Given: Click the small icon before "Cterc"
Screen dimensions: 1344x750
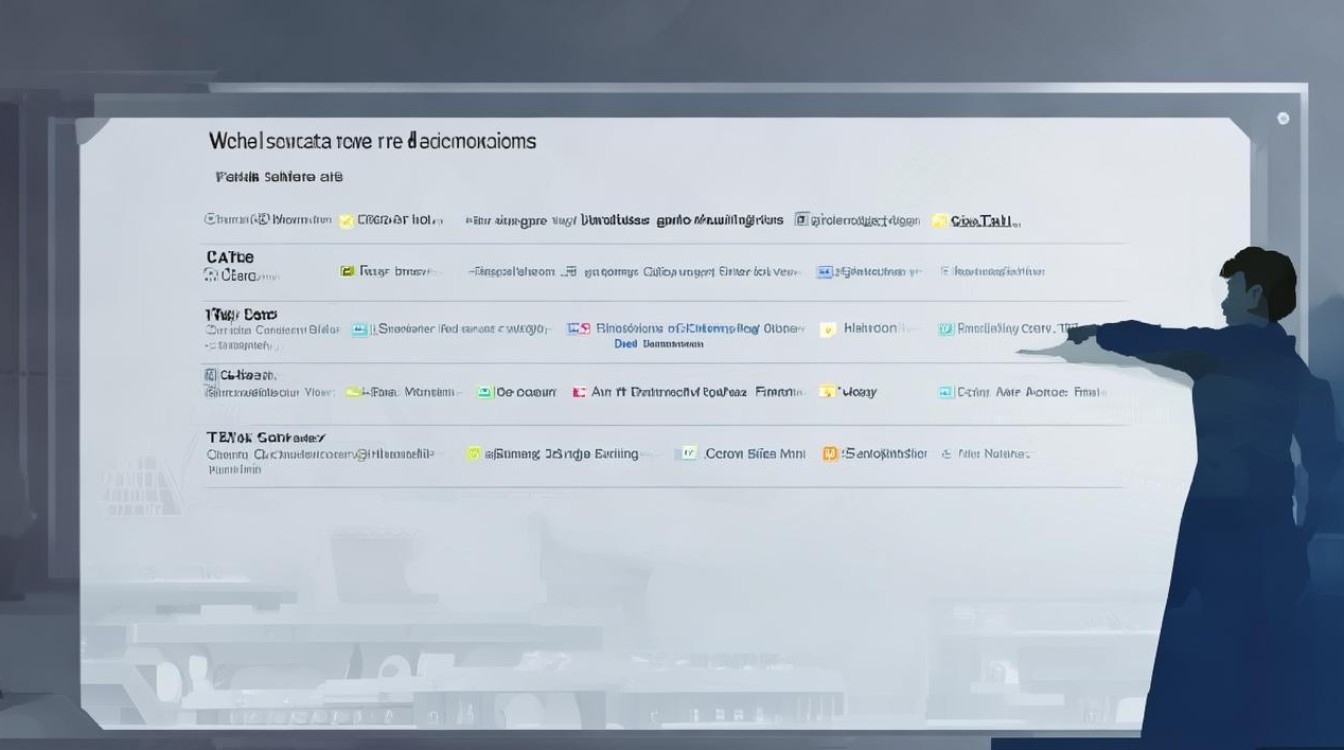Looking at the screenshot, I should point(212,273).
